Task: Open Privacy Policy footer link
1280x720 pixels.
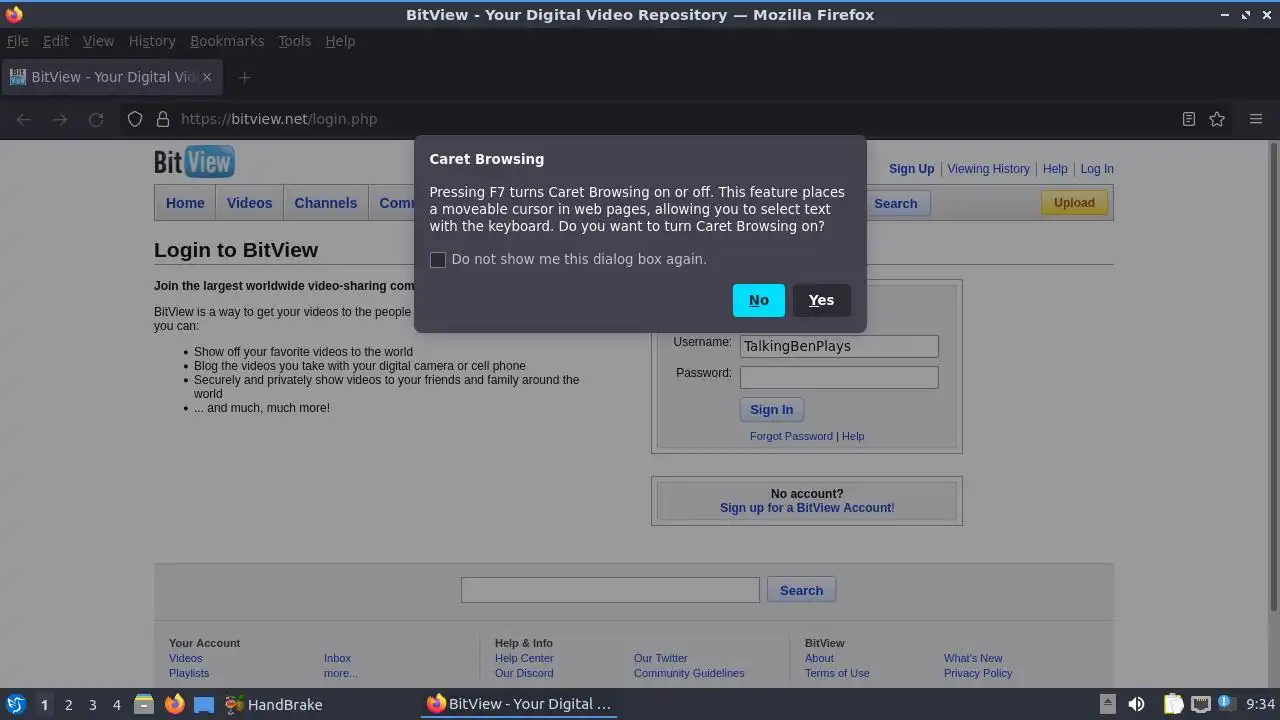Action: tap(978, 673)
